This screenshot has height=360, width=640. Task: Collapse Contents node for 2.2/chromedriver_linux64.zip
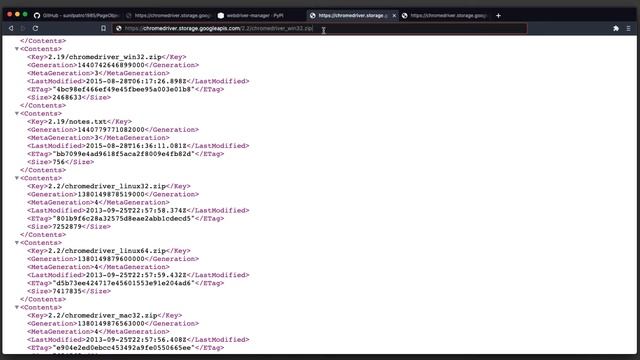pos(17,243)
